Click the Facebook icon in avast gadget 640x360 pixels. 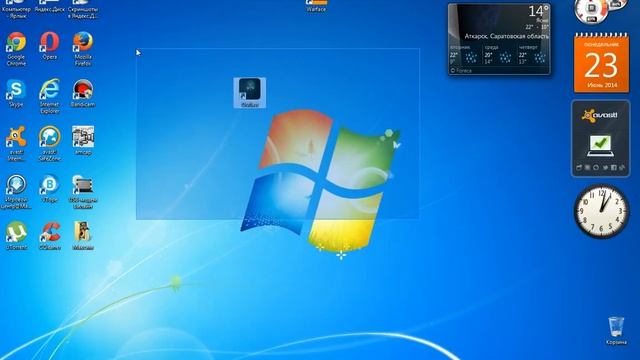tap(613, 168)
